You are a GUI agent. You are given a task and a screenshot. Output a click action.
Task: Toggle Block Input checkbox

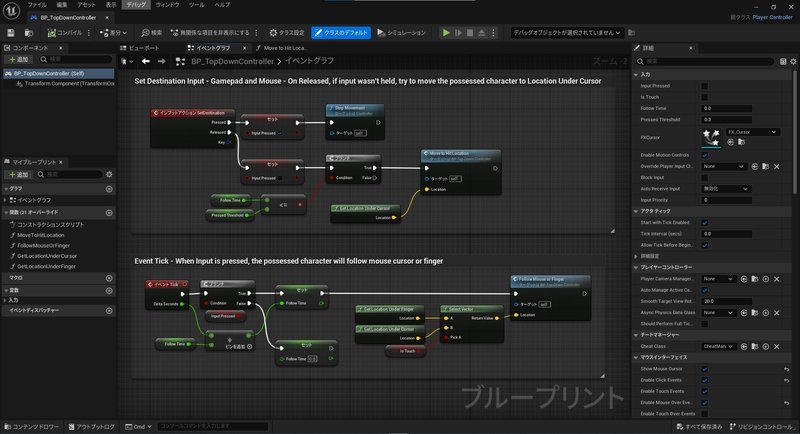pos(705,177)
